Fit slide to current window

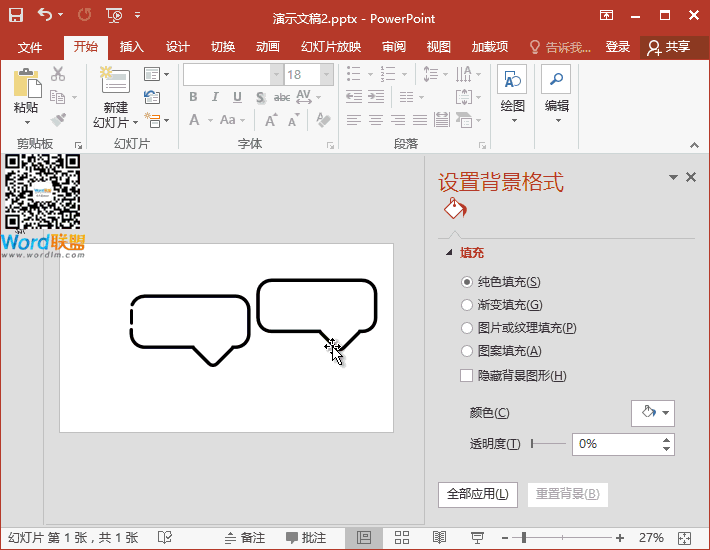(x=684, y=538)
